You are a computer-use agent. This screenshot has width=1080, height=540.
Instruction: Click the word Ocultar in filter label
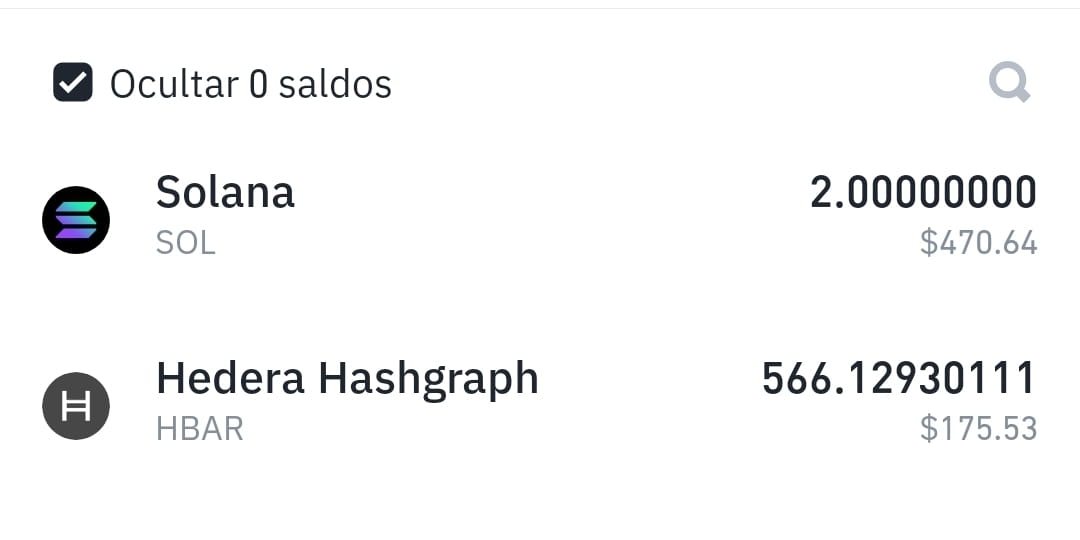[174, 84]
